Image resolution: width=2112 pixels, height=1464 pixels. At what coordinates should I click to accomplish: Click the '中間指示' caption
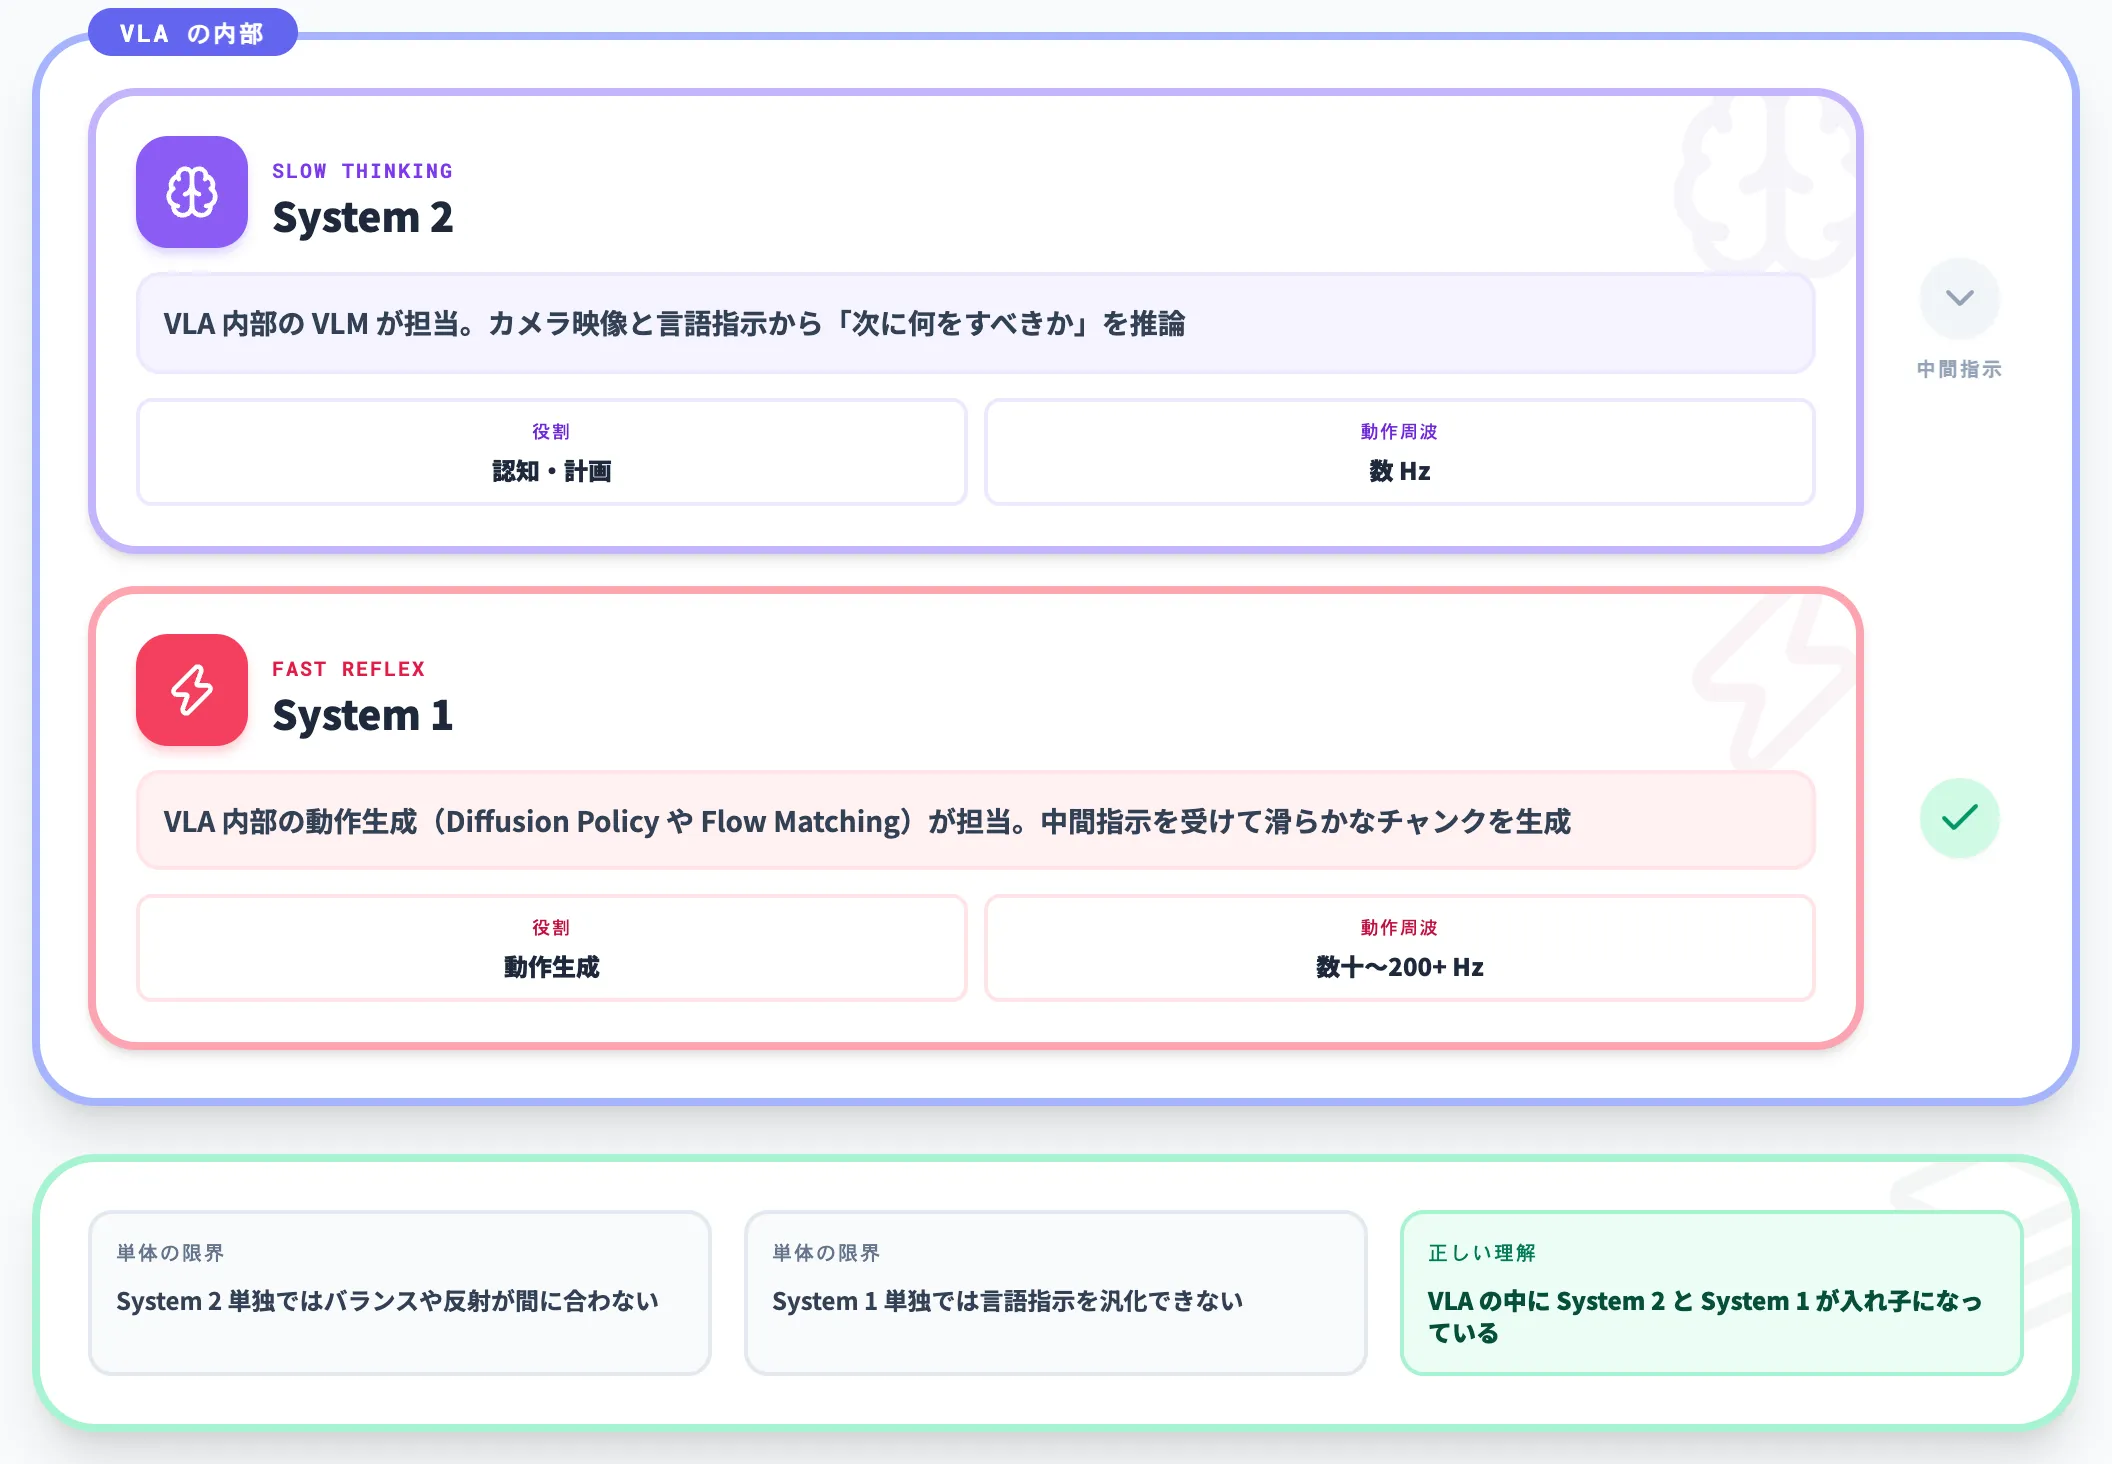click(x=1959, y=369)
